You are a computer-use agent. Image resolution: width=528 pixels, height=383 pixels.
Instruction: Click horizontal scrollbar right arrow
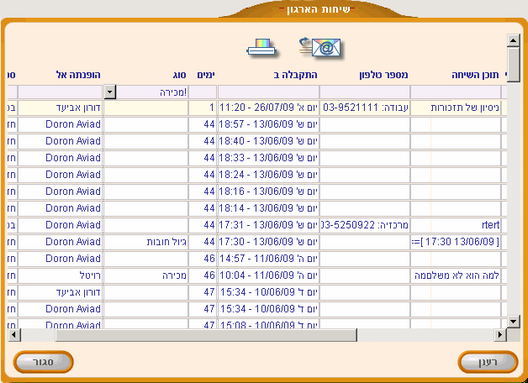tap(500, 335)
